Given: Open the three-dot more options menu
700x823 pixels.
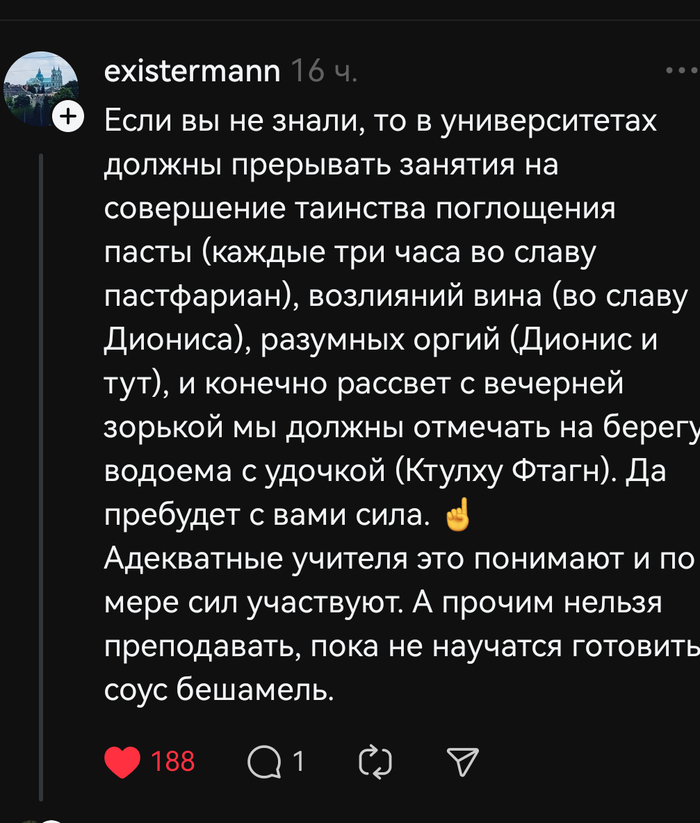Looking at the screenshot, I should click(x=680, y=71).
